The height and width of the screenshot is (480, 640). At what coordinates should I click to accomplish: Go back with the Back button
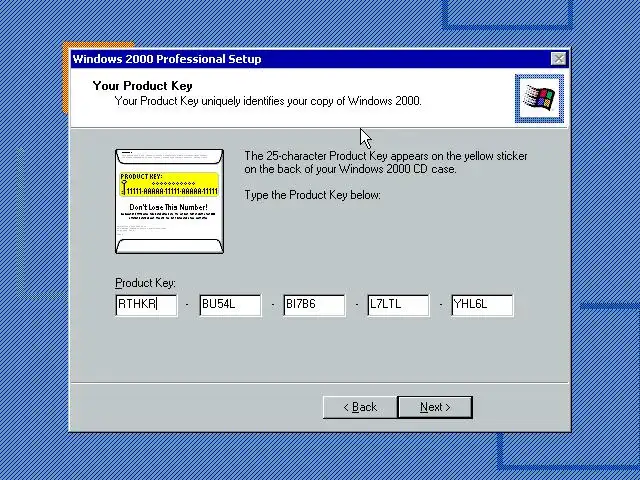point(360,407)
